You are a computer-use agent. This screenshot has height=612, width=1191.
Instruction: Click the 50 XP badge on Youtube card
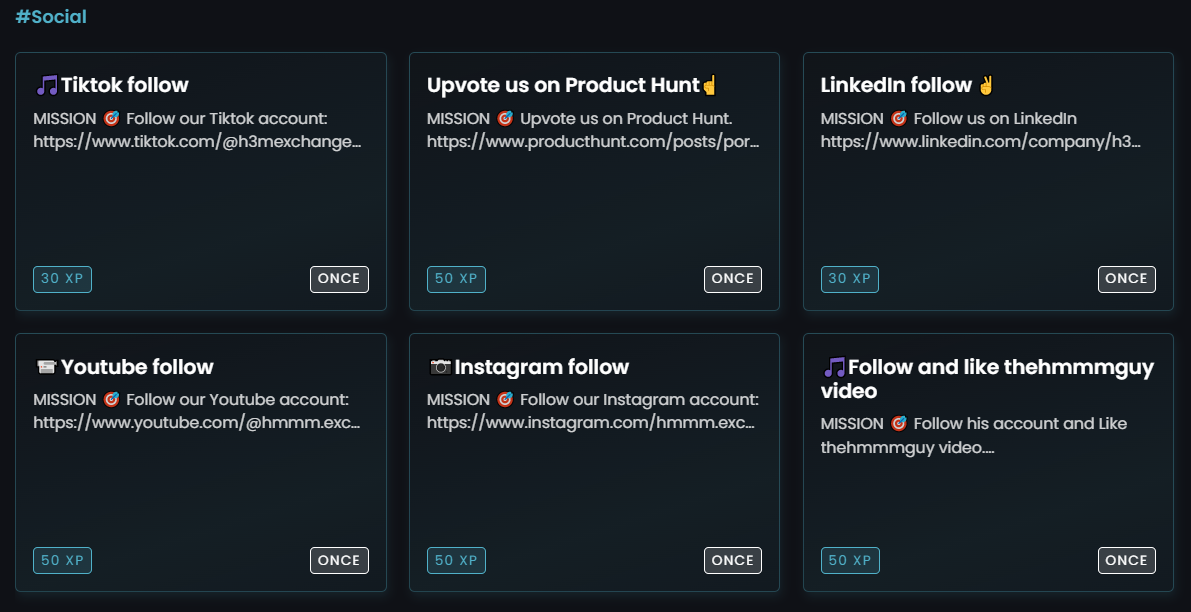tap(62, 561)
